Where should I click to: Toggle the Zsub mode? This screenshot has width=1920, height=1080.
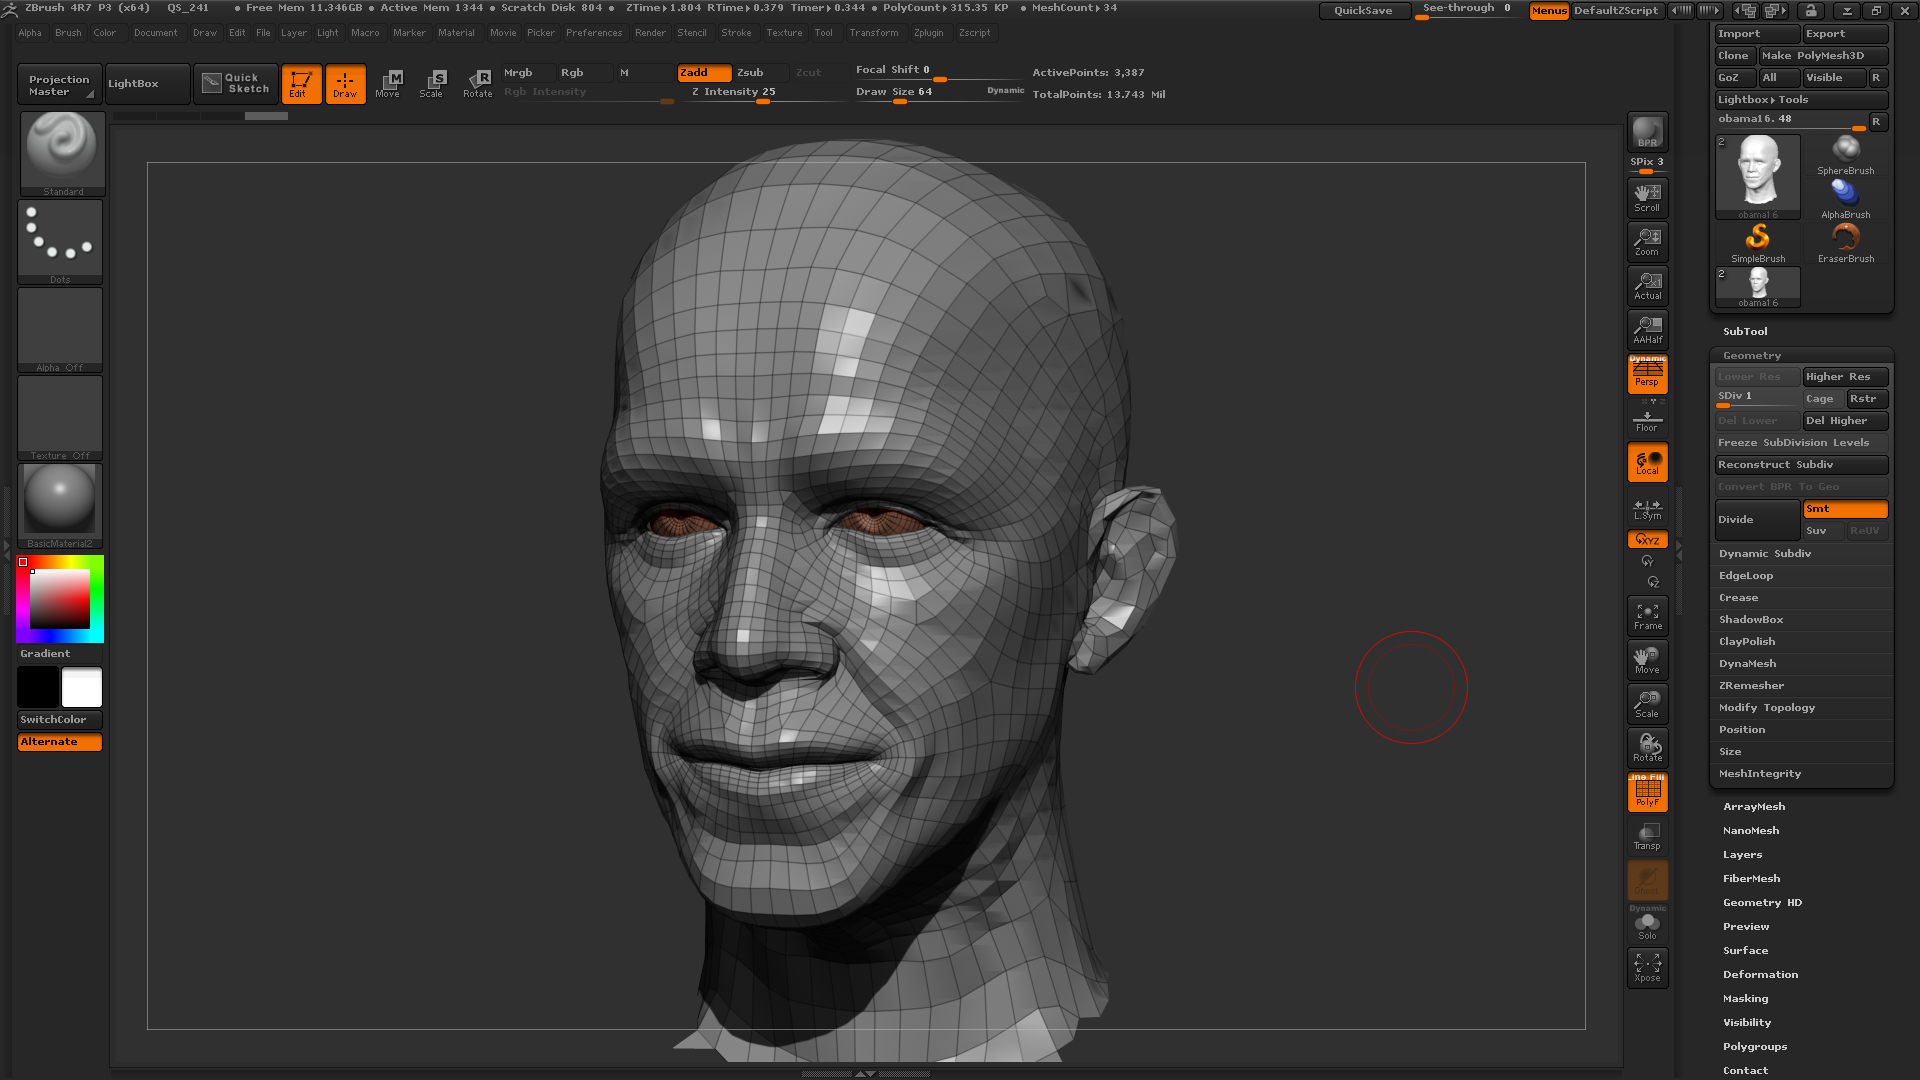[761, 73]
